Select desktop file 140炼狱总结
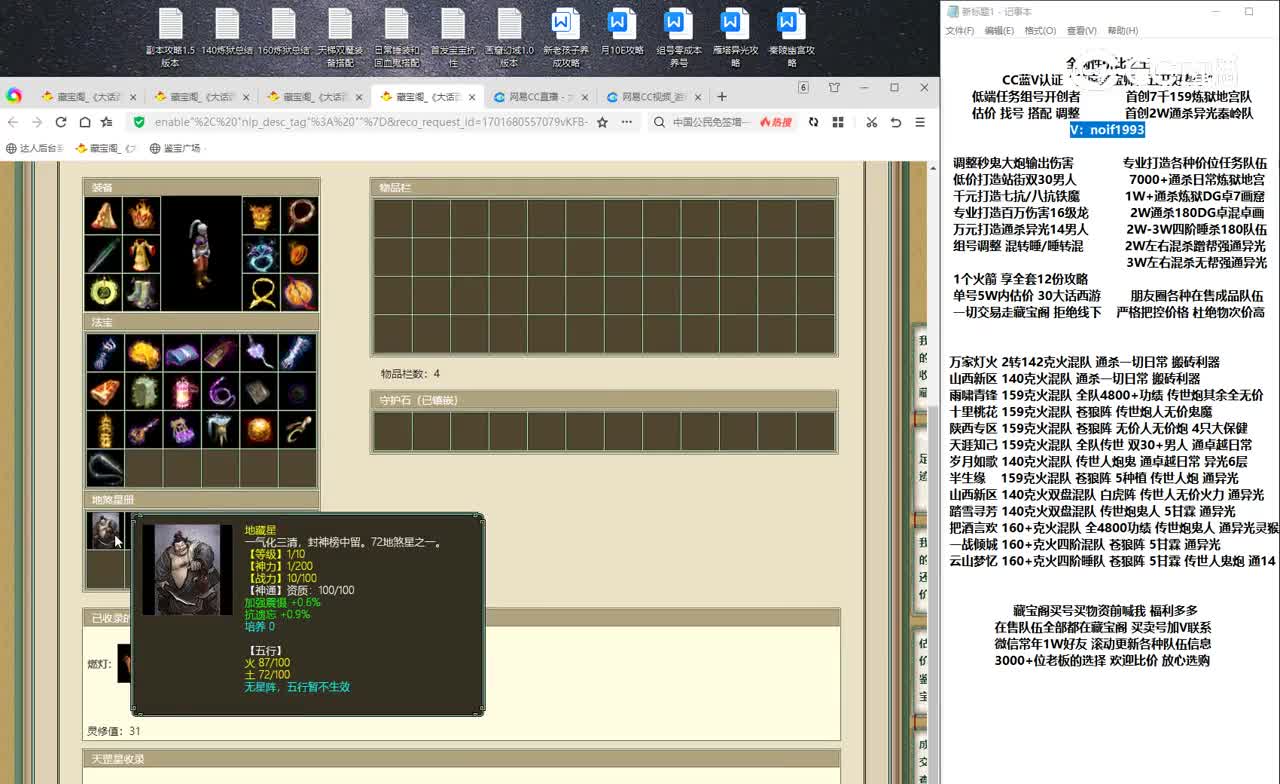 [x=227, y=33]
